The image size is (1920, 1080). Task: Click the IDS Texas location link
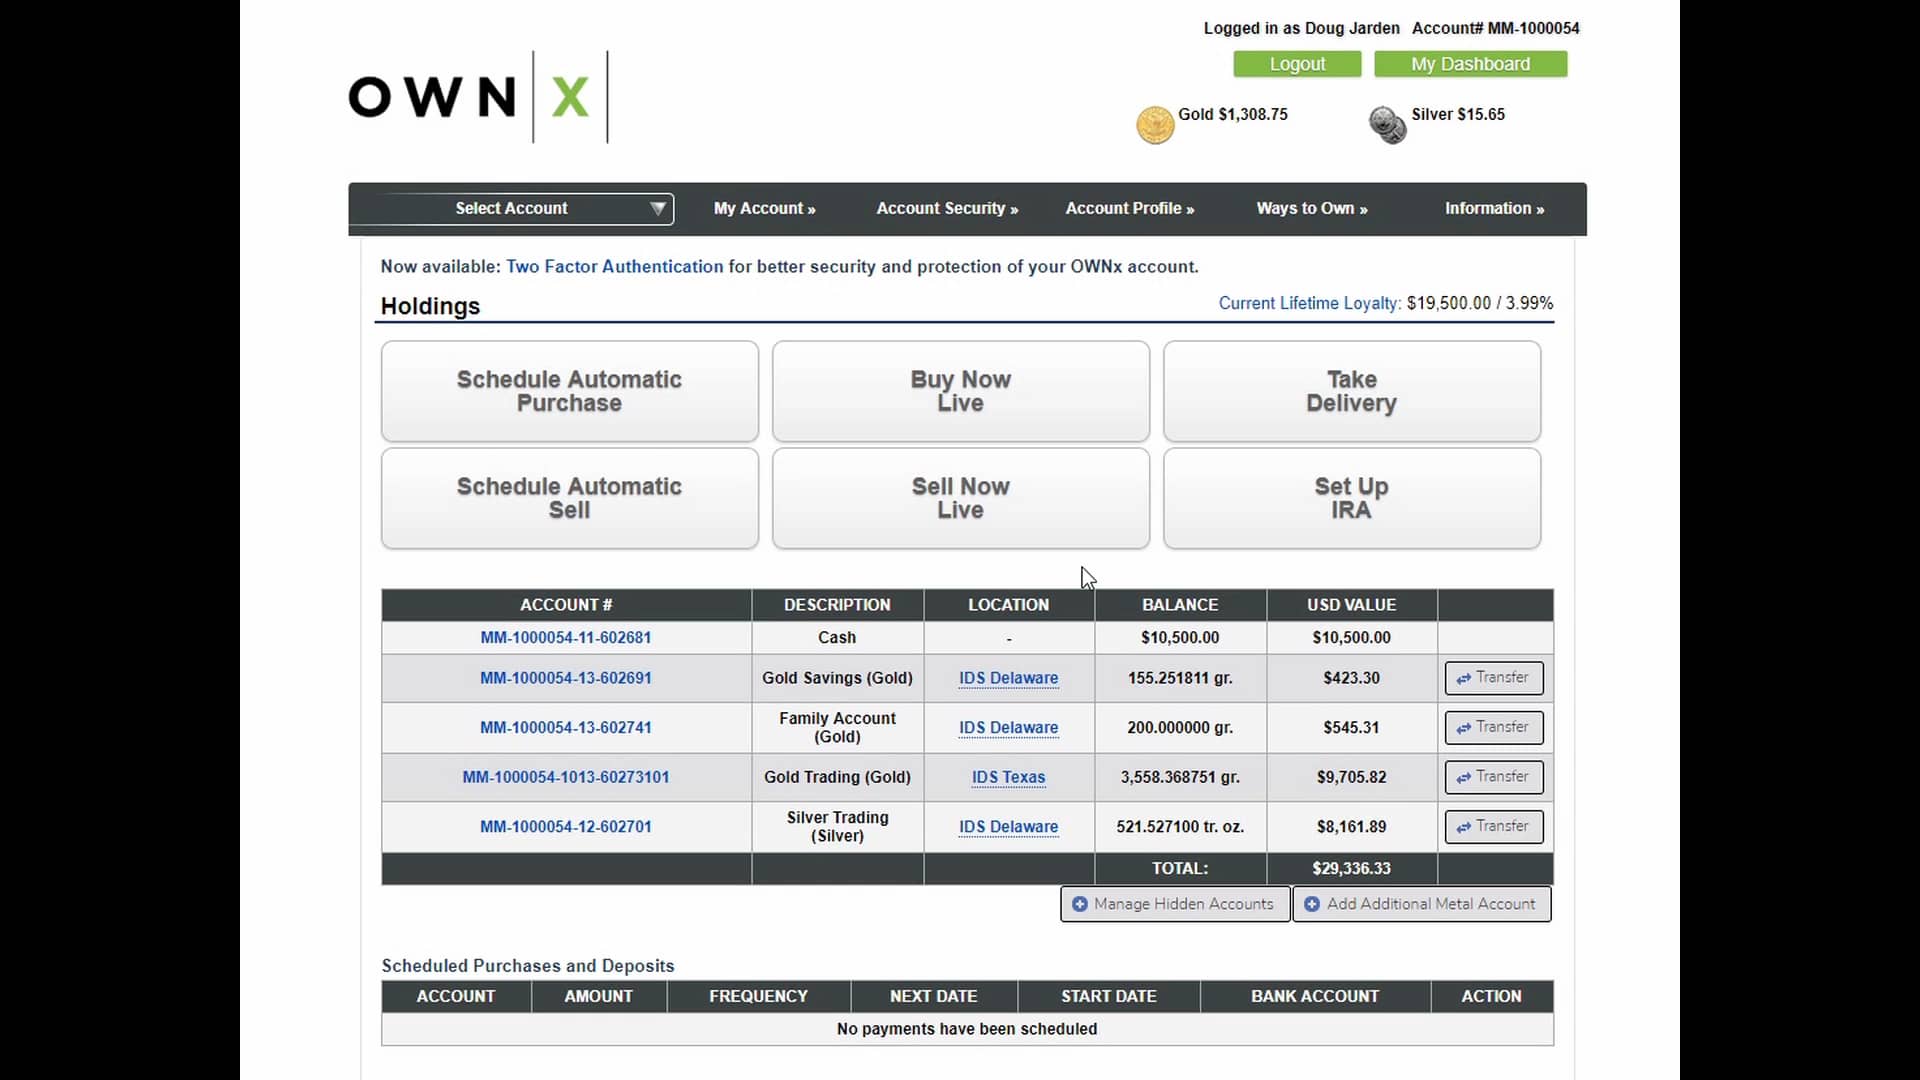(1008, 777)
